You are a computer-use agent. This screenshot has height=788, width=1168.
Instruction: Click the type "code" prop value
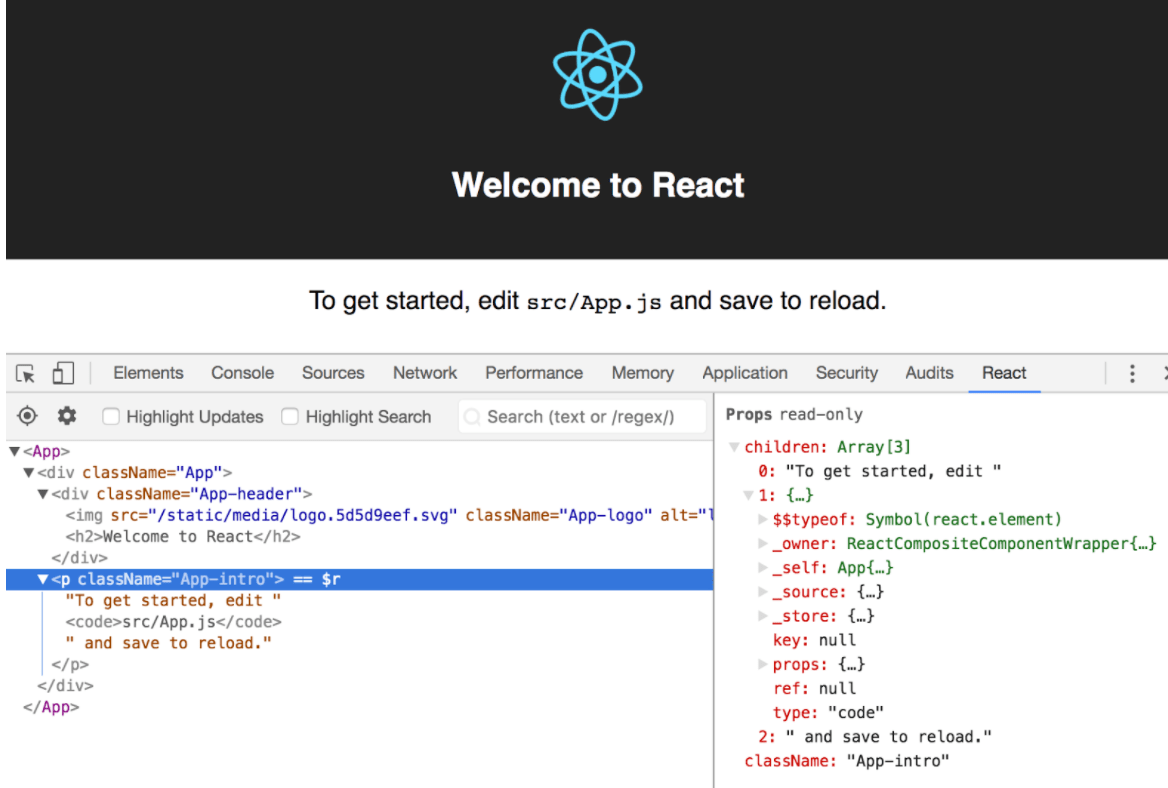point(855,713)
